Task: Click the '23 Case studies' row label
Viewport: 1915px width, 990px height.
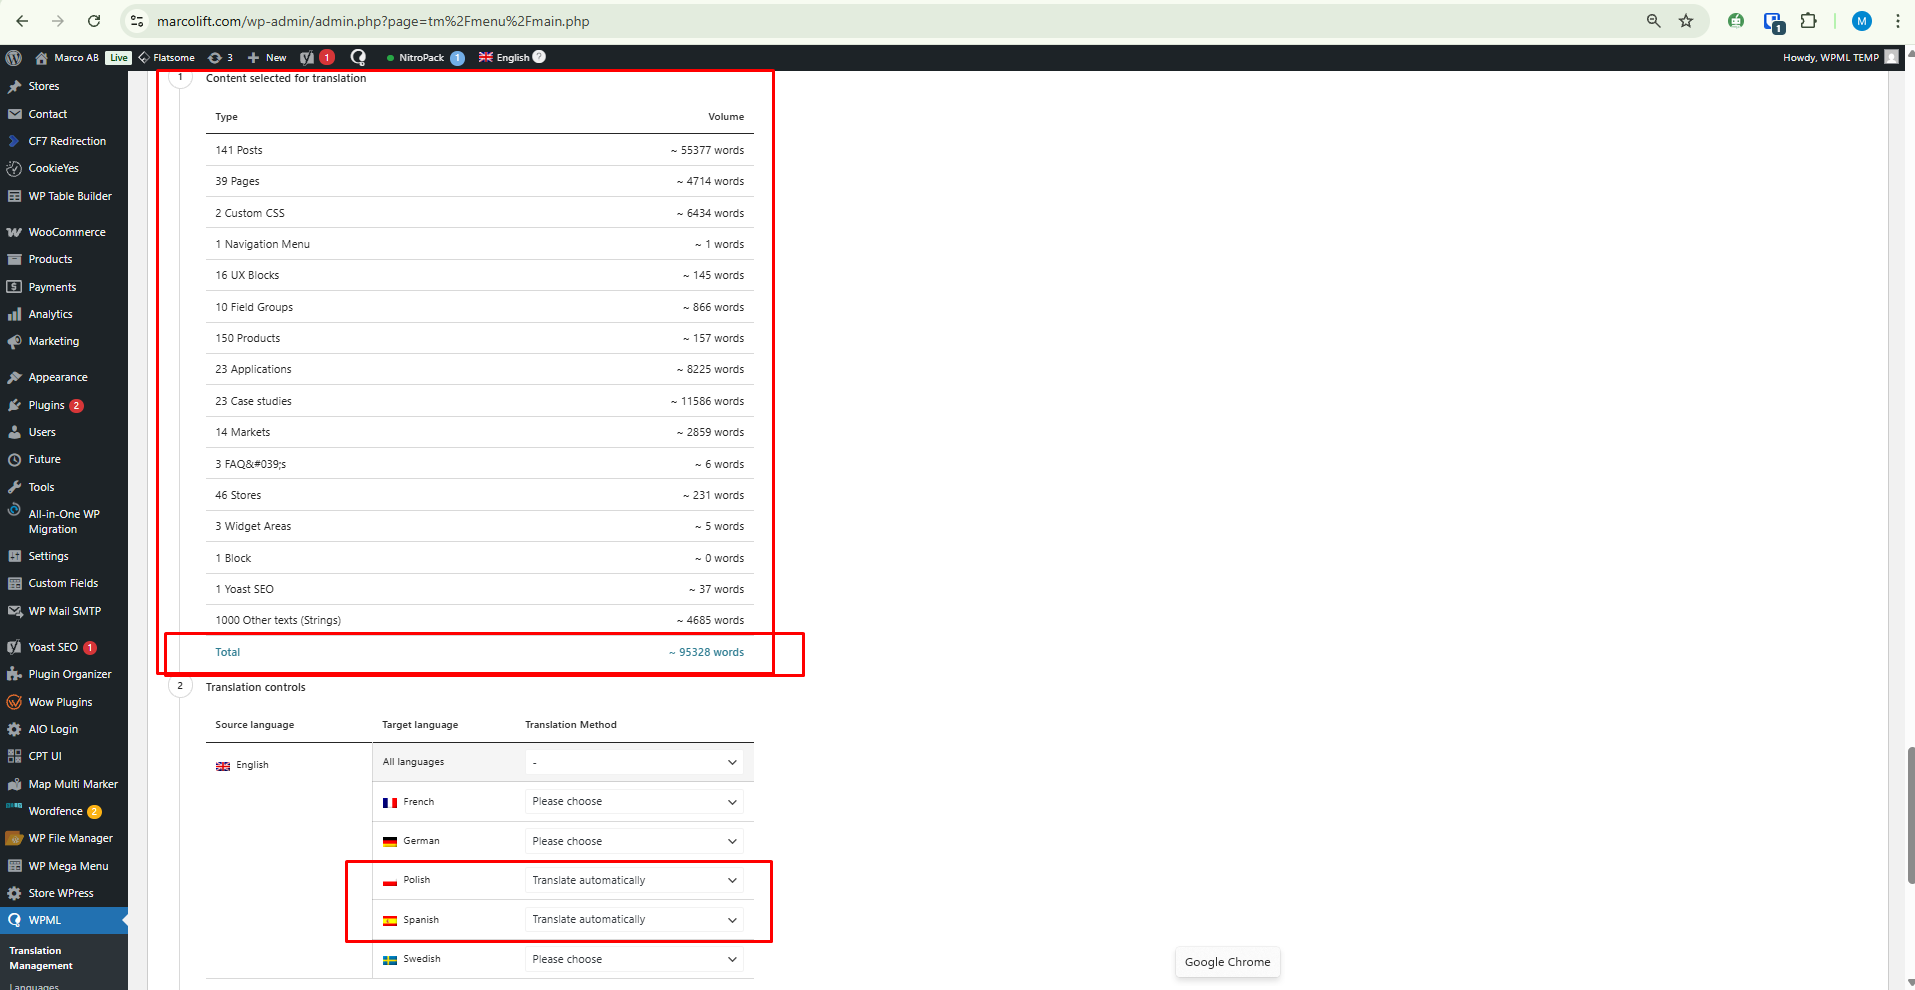Action: point(253,401)
